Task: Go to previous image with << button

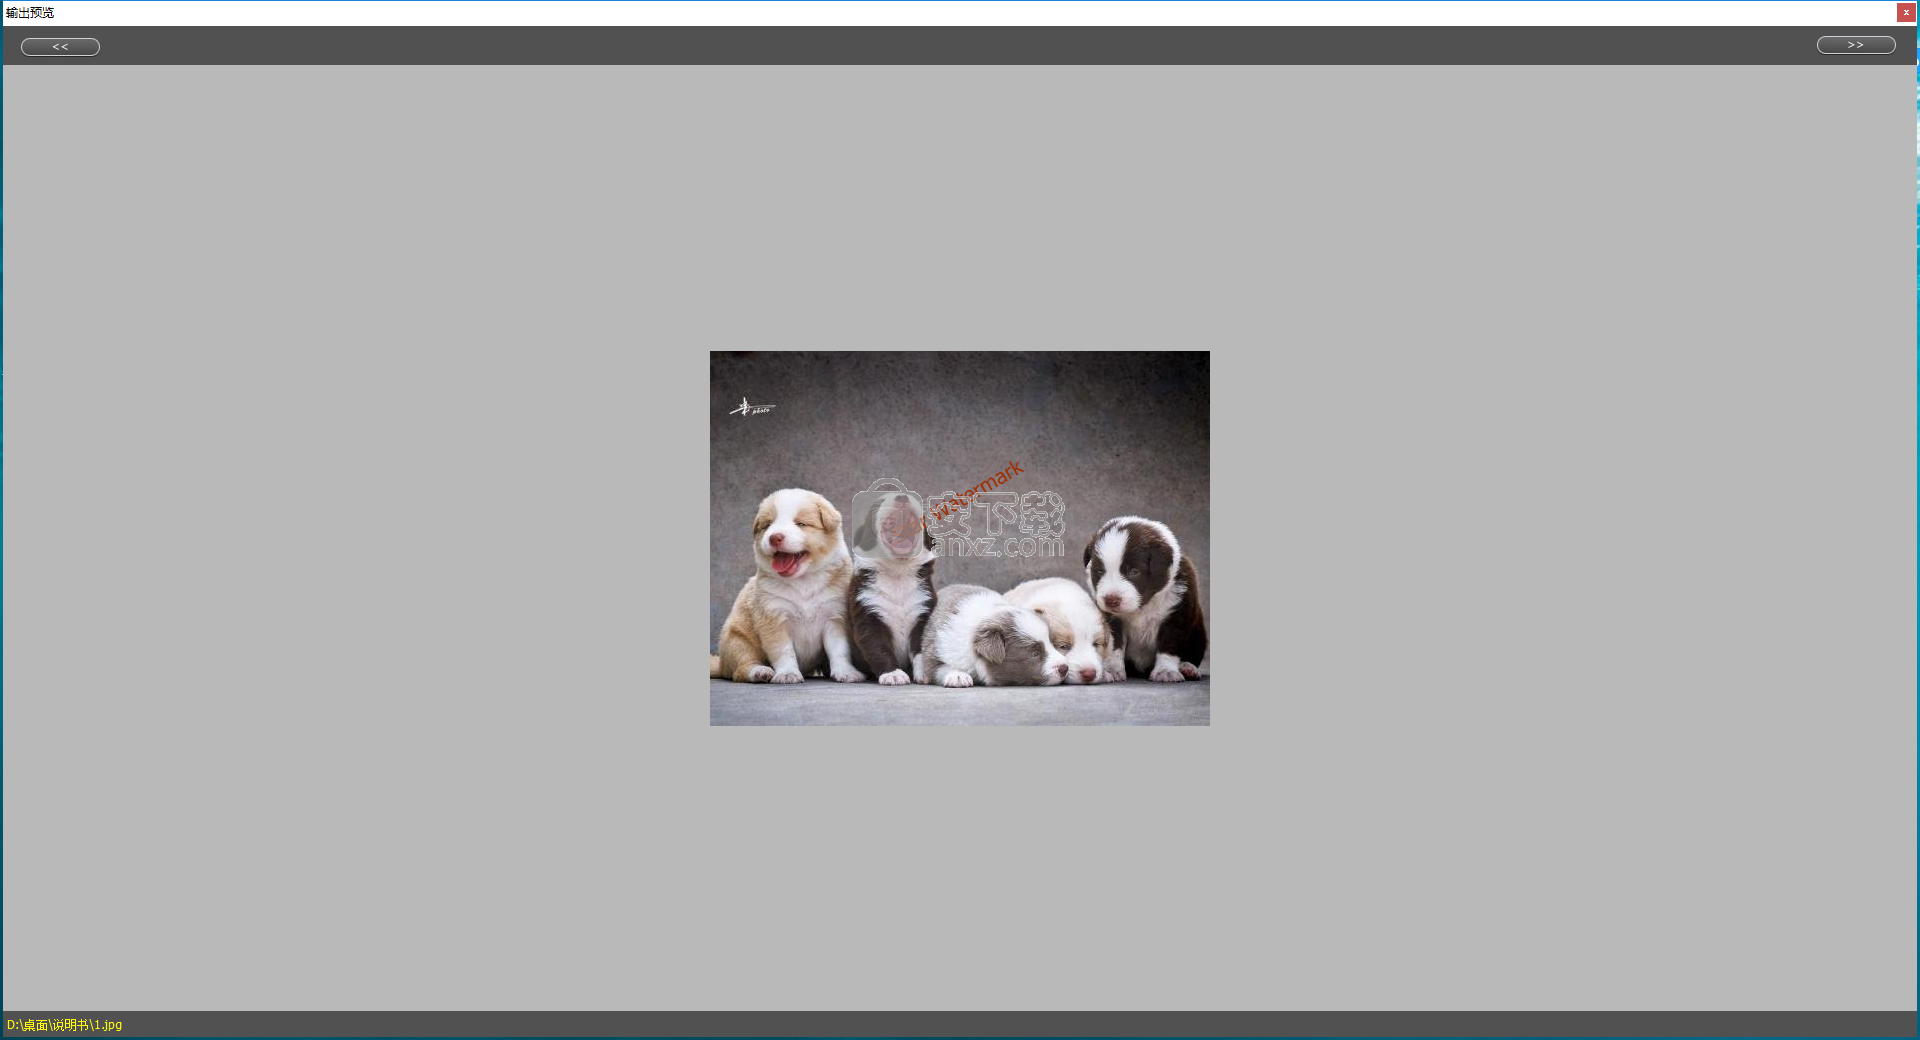Action: 60,47
